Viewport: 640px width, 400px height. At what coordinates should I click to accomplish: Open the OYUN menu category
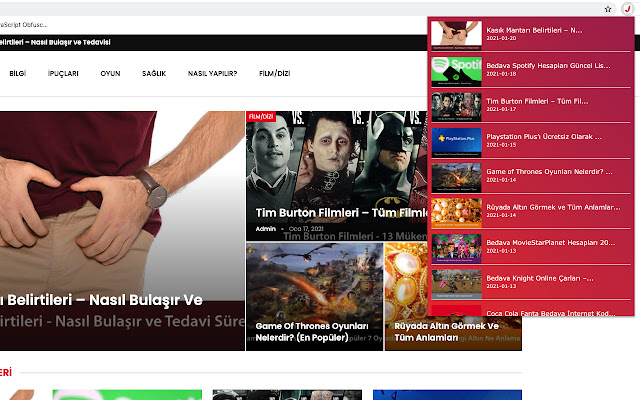[x=110, y=73]
